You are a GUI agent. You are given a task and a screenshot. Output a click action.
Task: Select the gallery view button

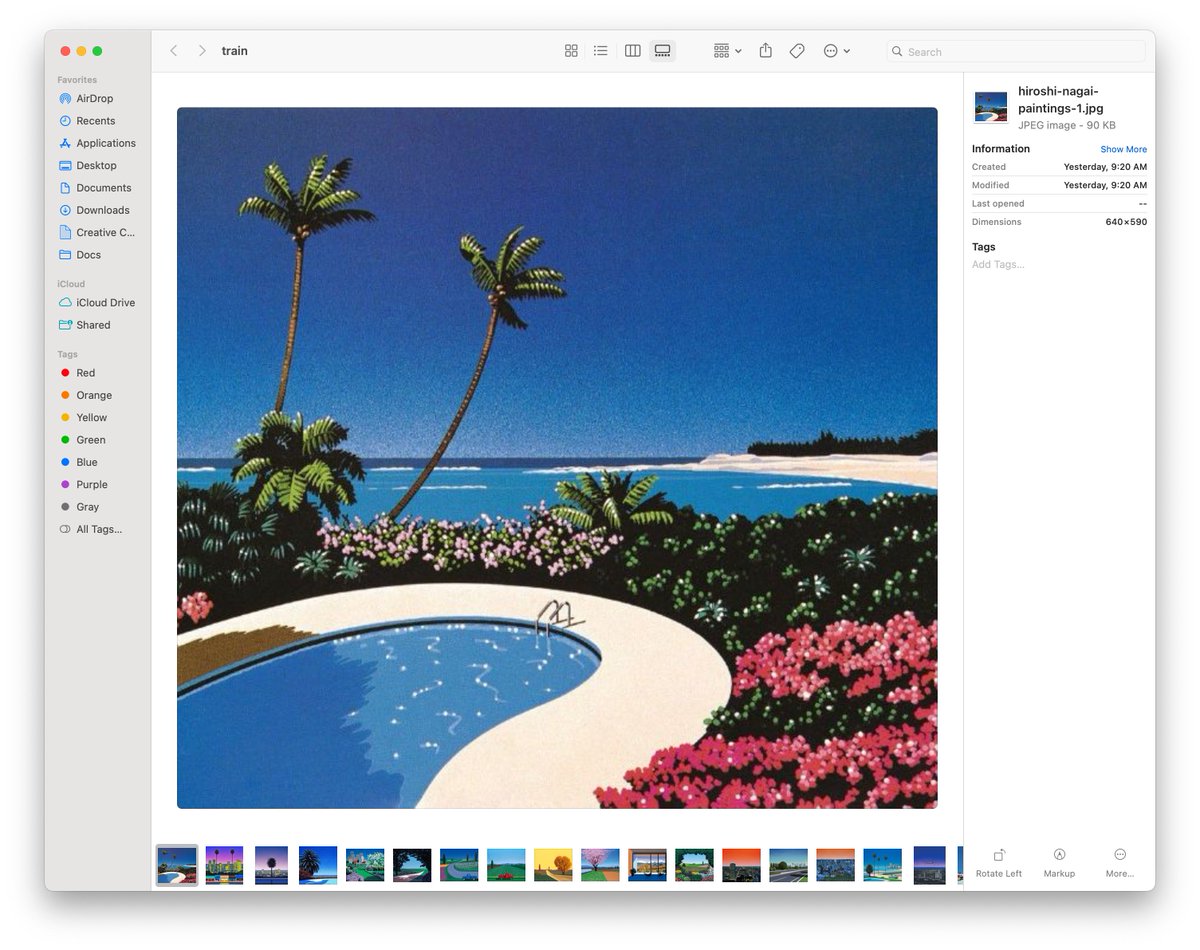(x=662, y=51)
